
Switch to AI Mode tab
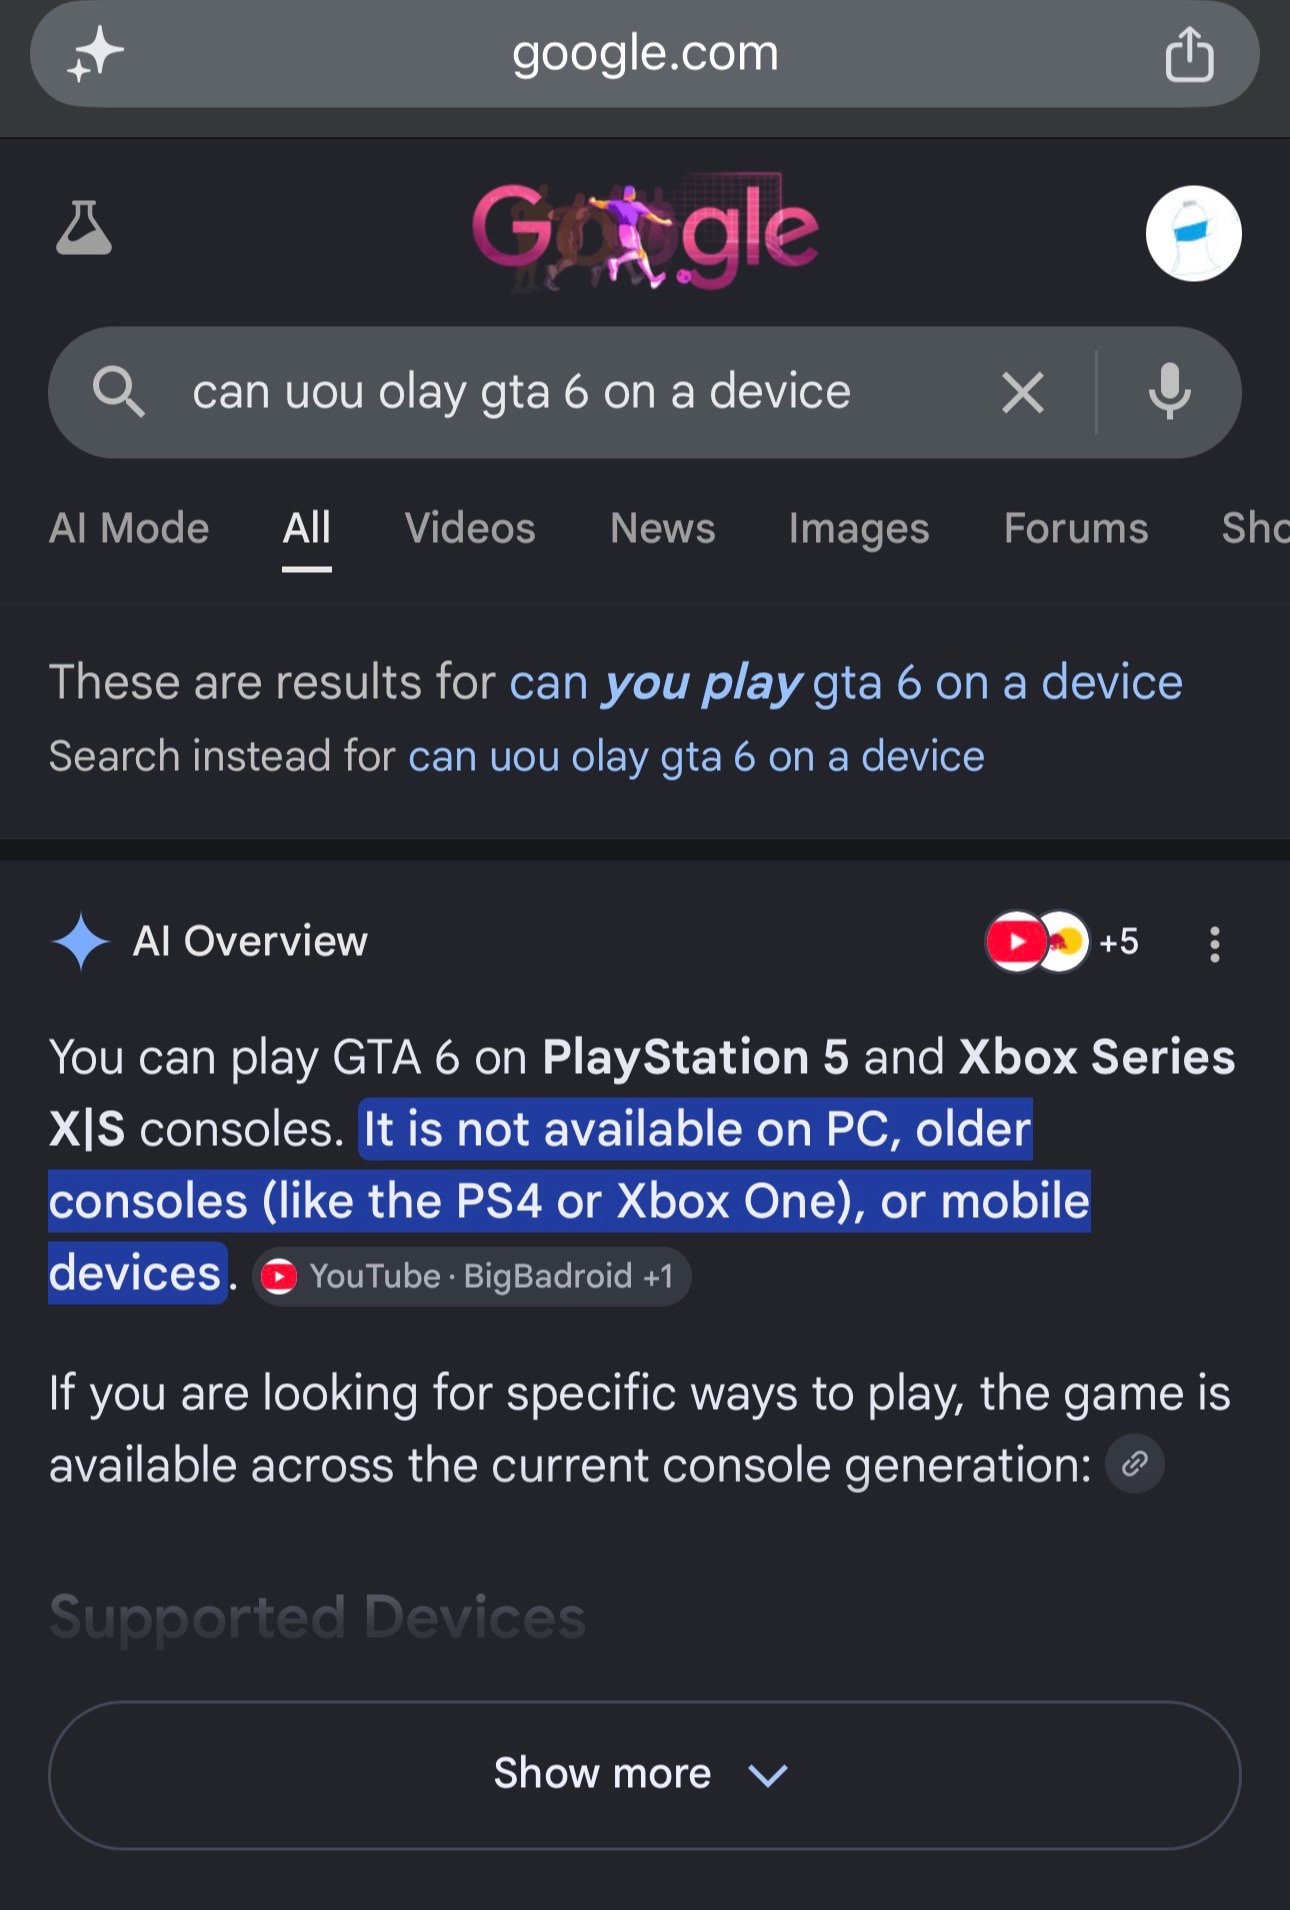point(129,528)
